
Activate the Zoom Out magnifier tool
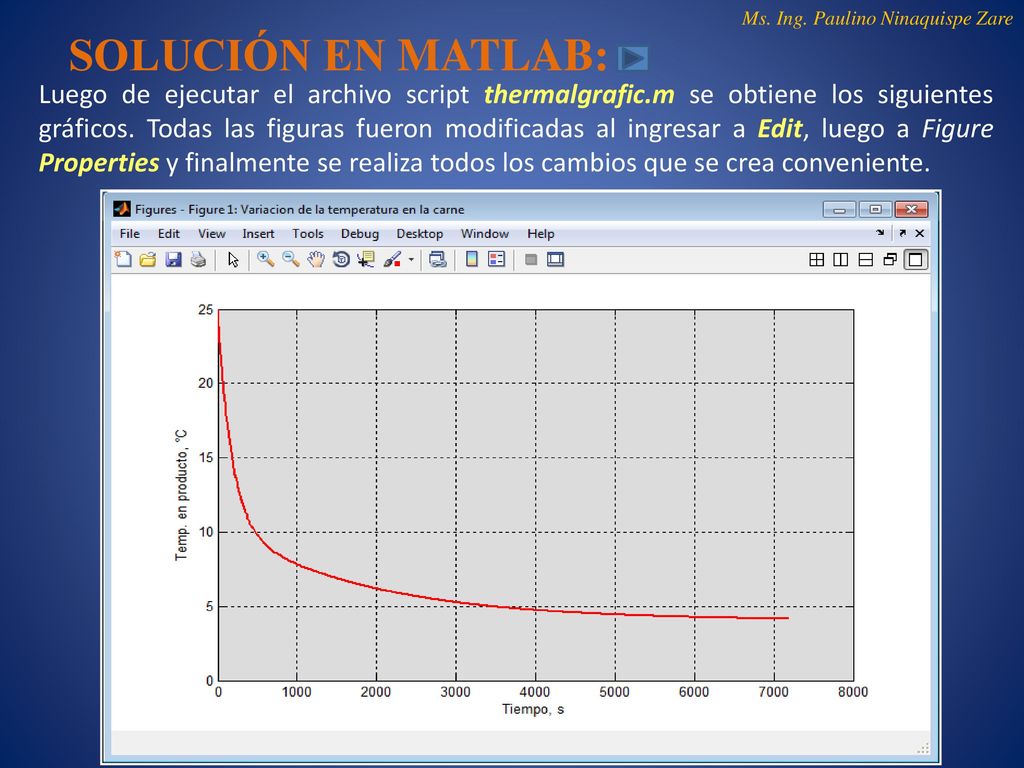coord(291,260)
